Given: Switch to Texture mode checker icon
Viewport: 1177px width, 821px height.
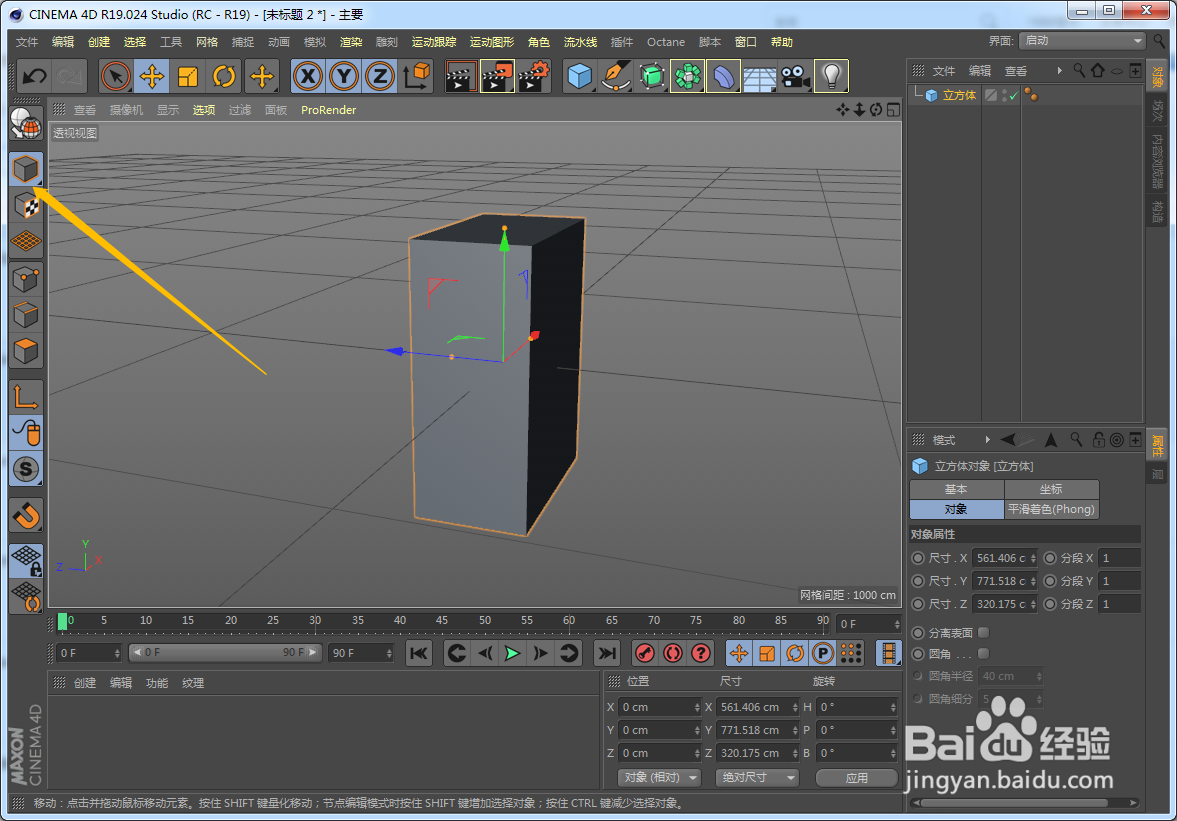Looking at the screenshot, I should (x=26, y=205).
